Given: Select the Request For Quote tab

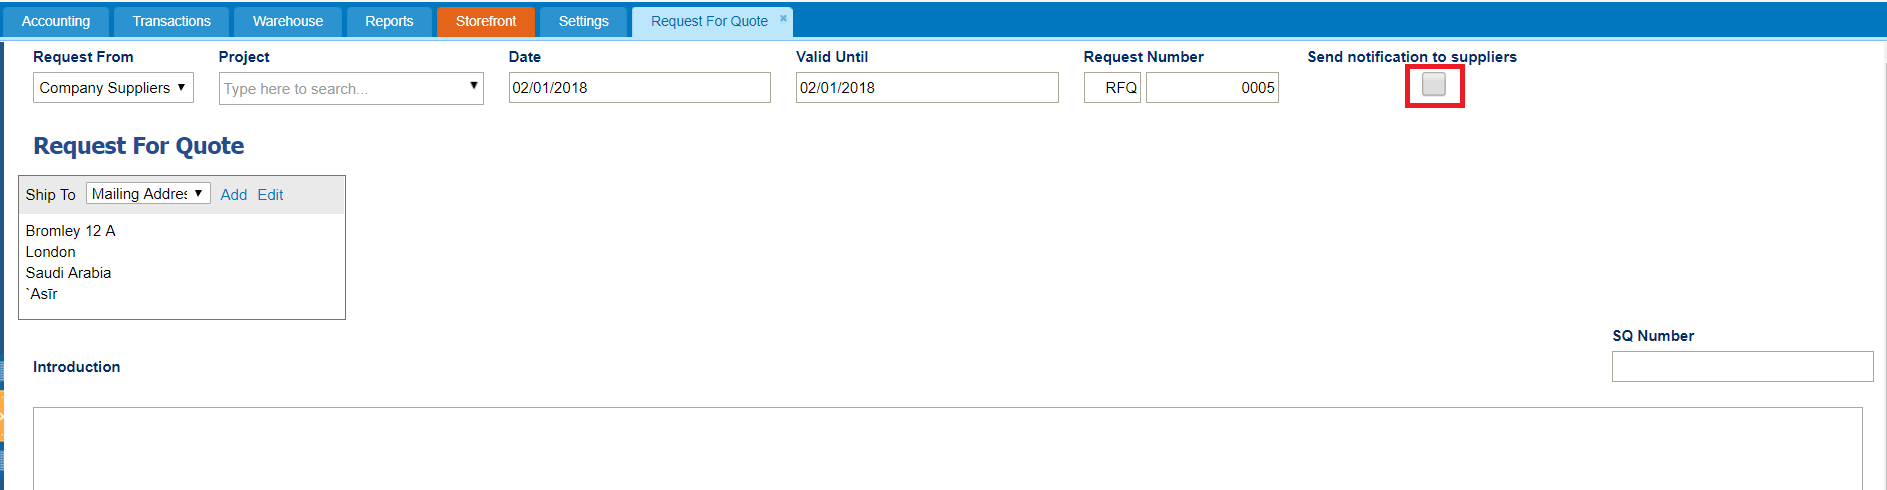Looking at the screenshot, I should (x=709, y=21).
